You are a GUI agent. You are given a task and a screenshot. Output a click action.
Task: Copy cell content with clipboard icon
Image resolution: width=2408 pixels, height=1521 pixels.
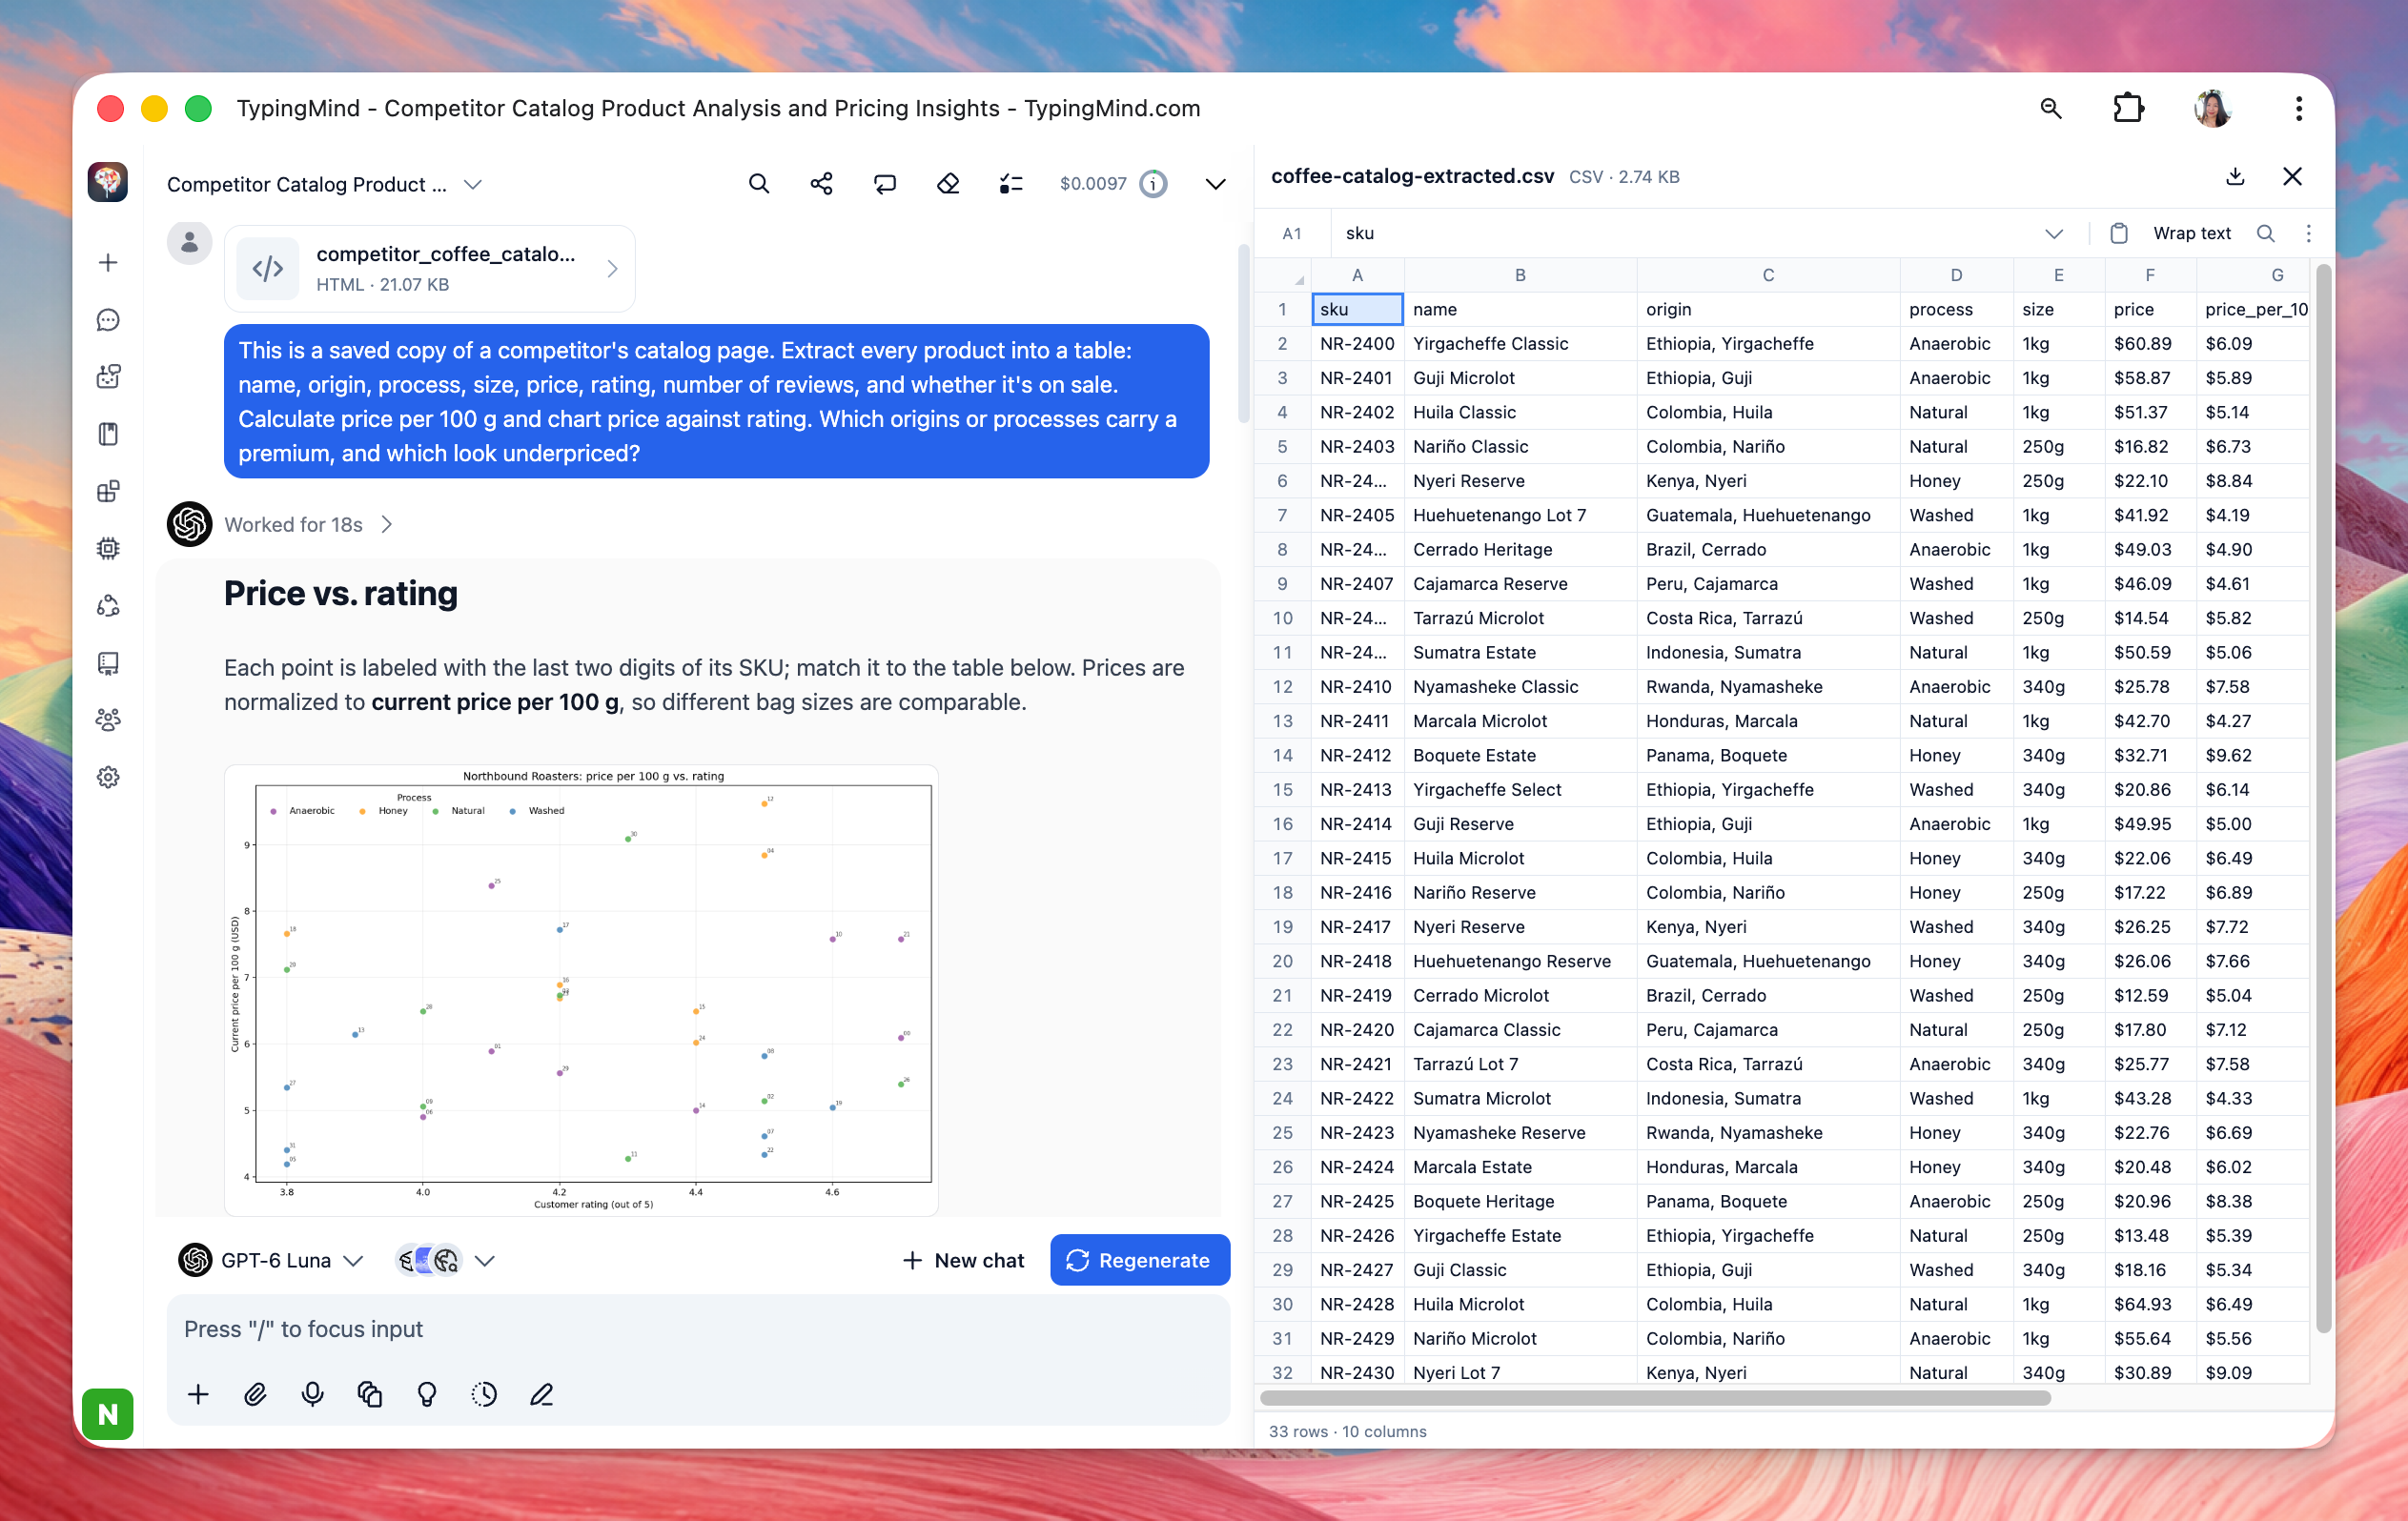pyautogui.click(x=2118, y=234)
